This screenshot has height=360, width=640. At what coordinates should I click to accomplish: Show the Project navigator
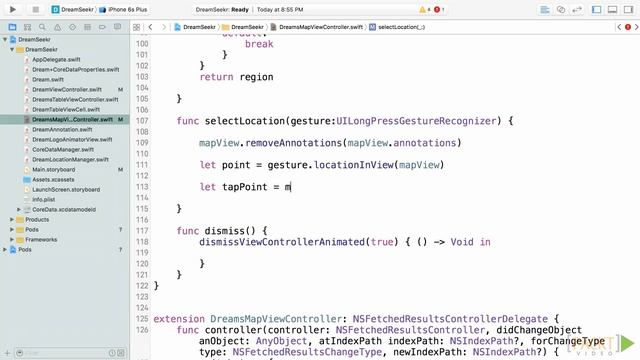tap(12, 27)
